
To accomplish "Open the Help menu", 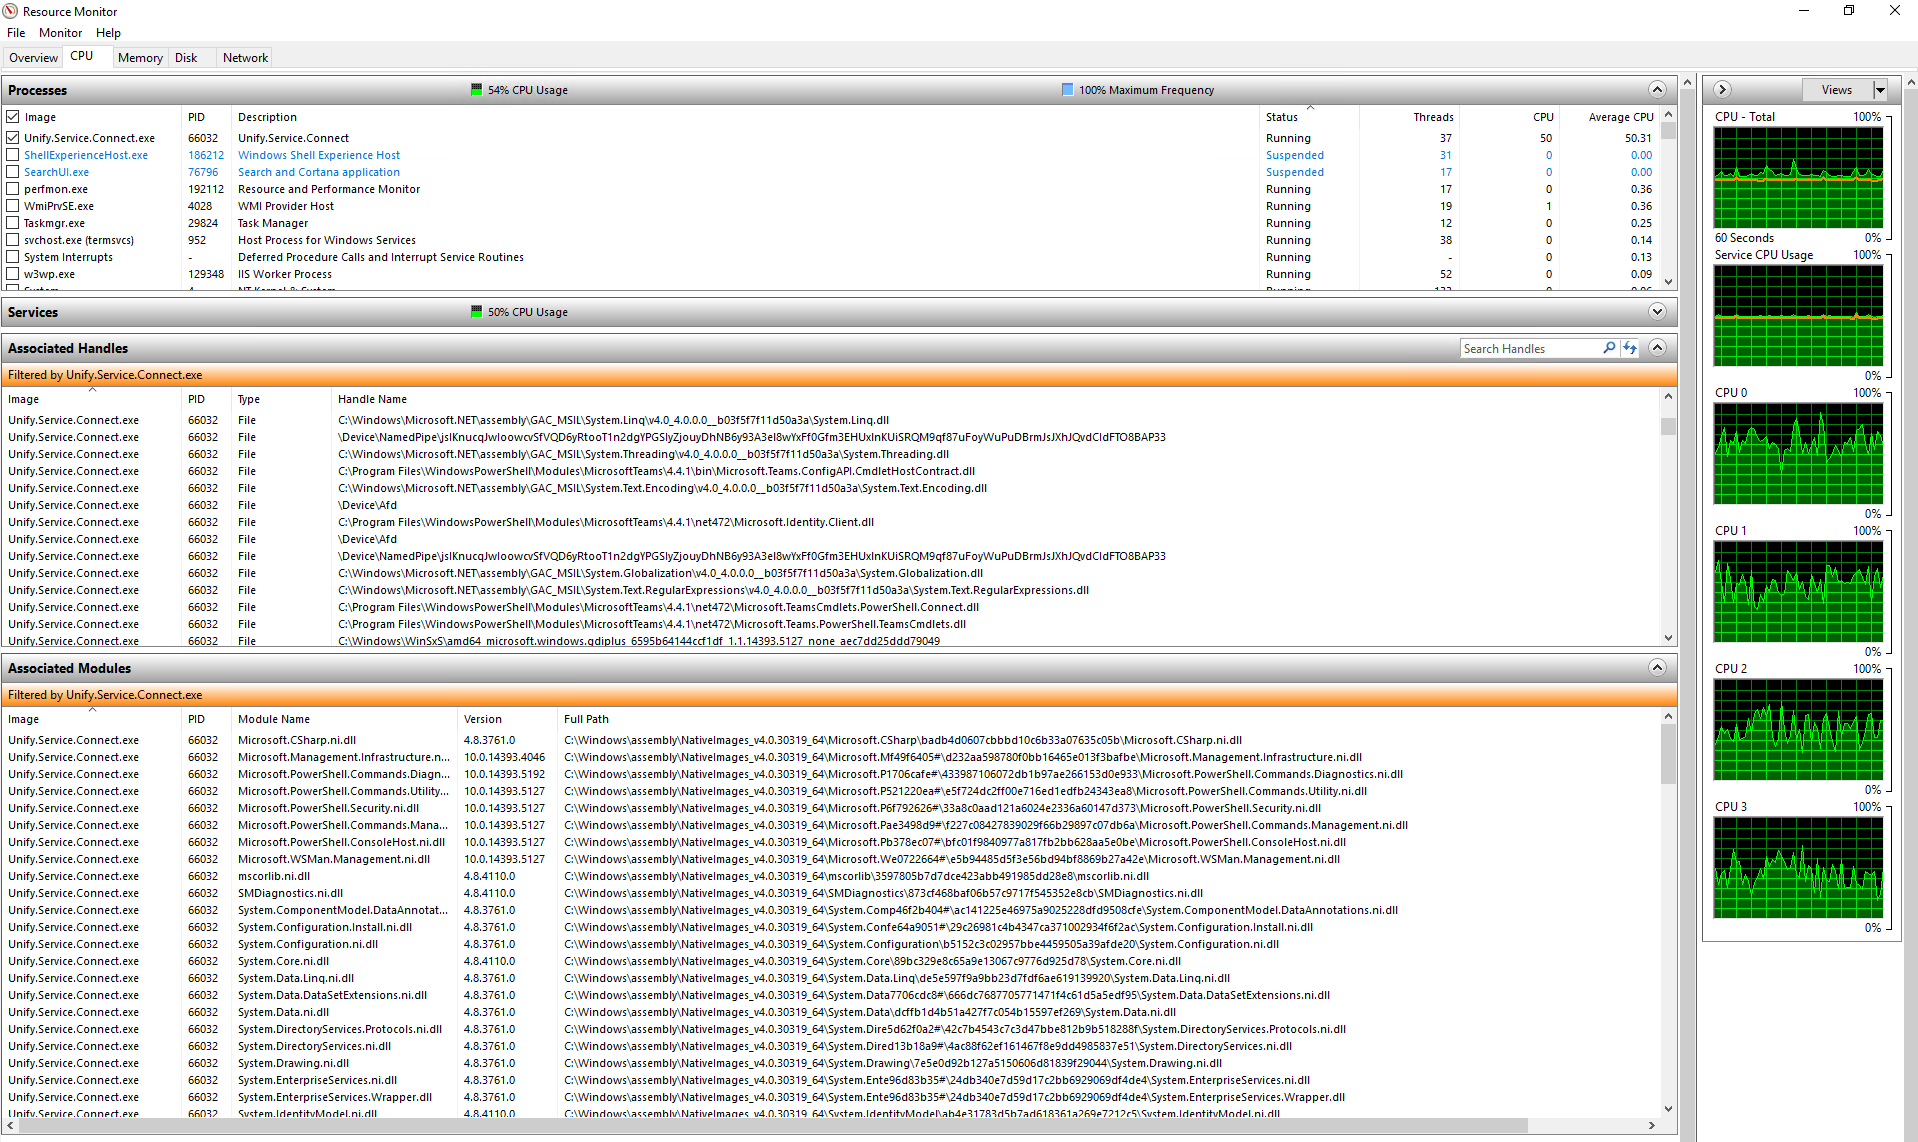I will click(108, 33).
